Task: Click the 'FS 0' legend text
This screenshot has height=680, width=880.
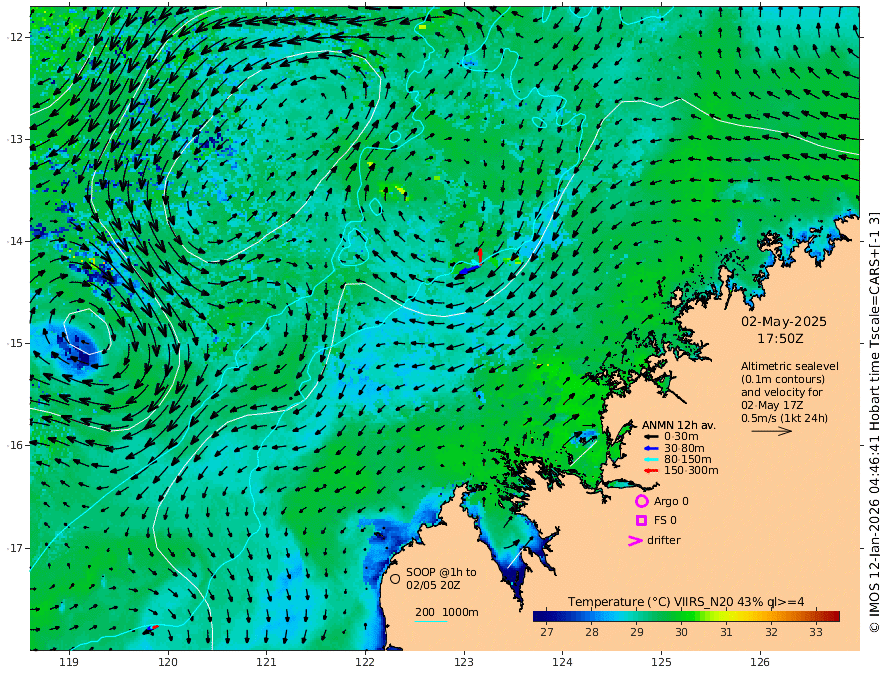Action: (665, 521)
